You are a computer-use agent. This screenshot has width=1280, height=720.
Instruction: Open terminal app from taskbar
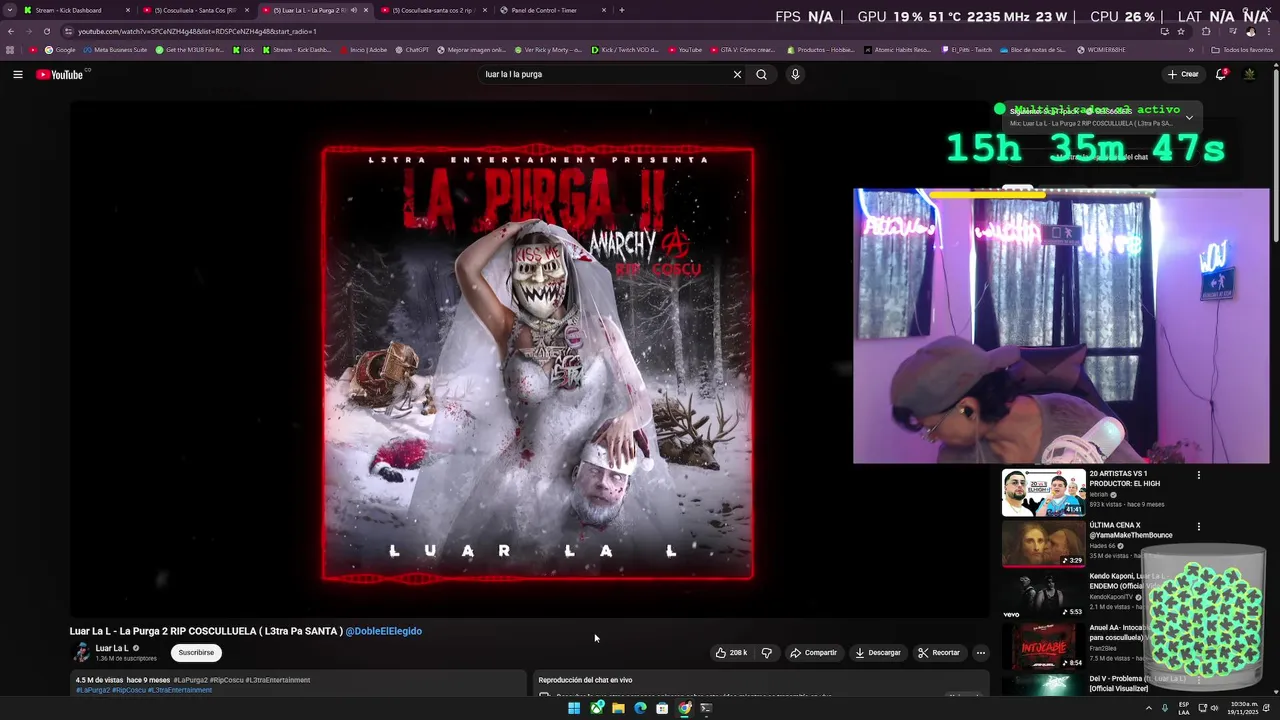706,708
